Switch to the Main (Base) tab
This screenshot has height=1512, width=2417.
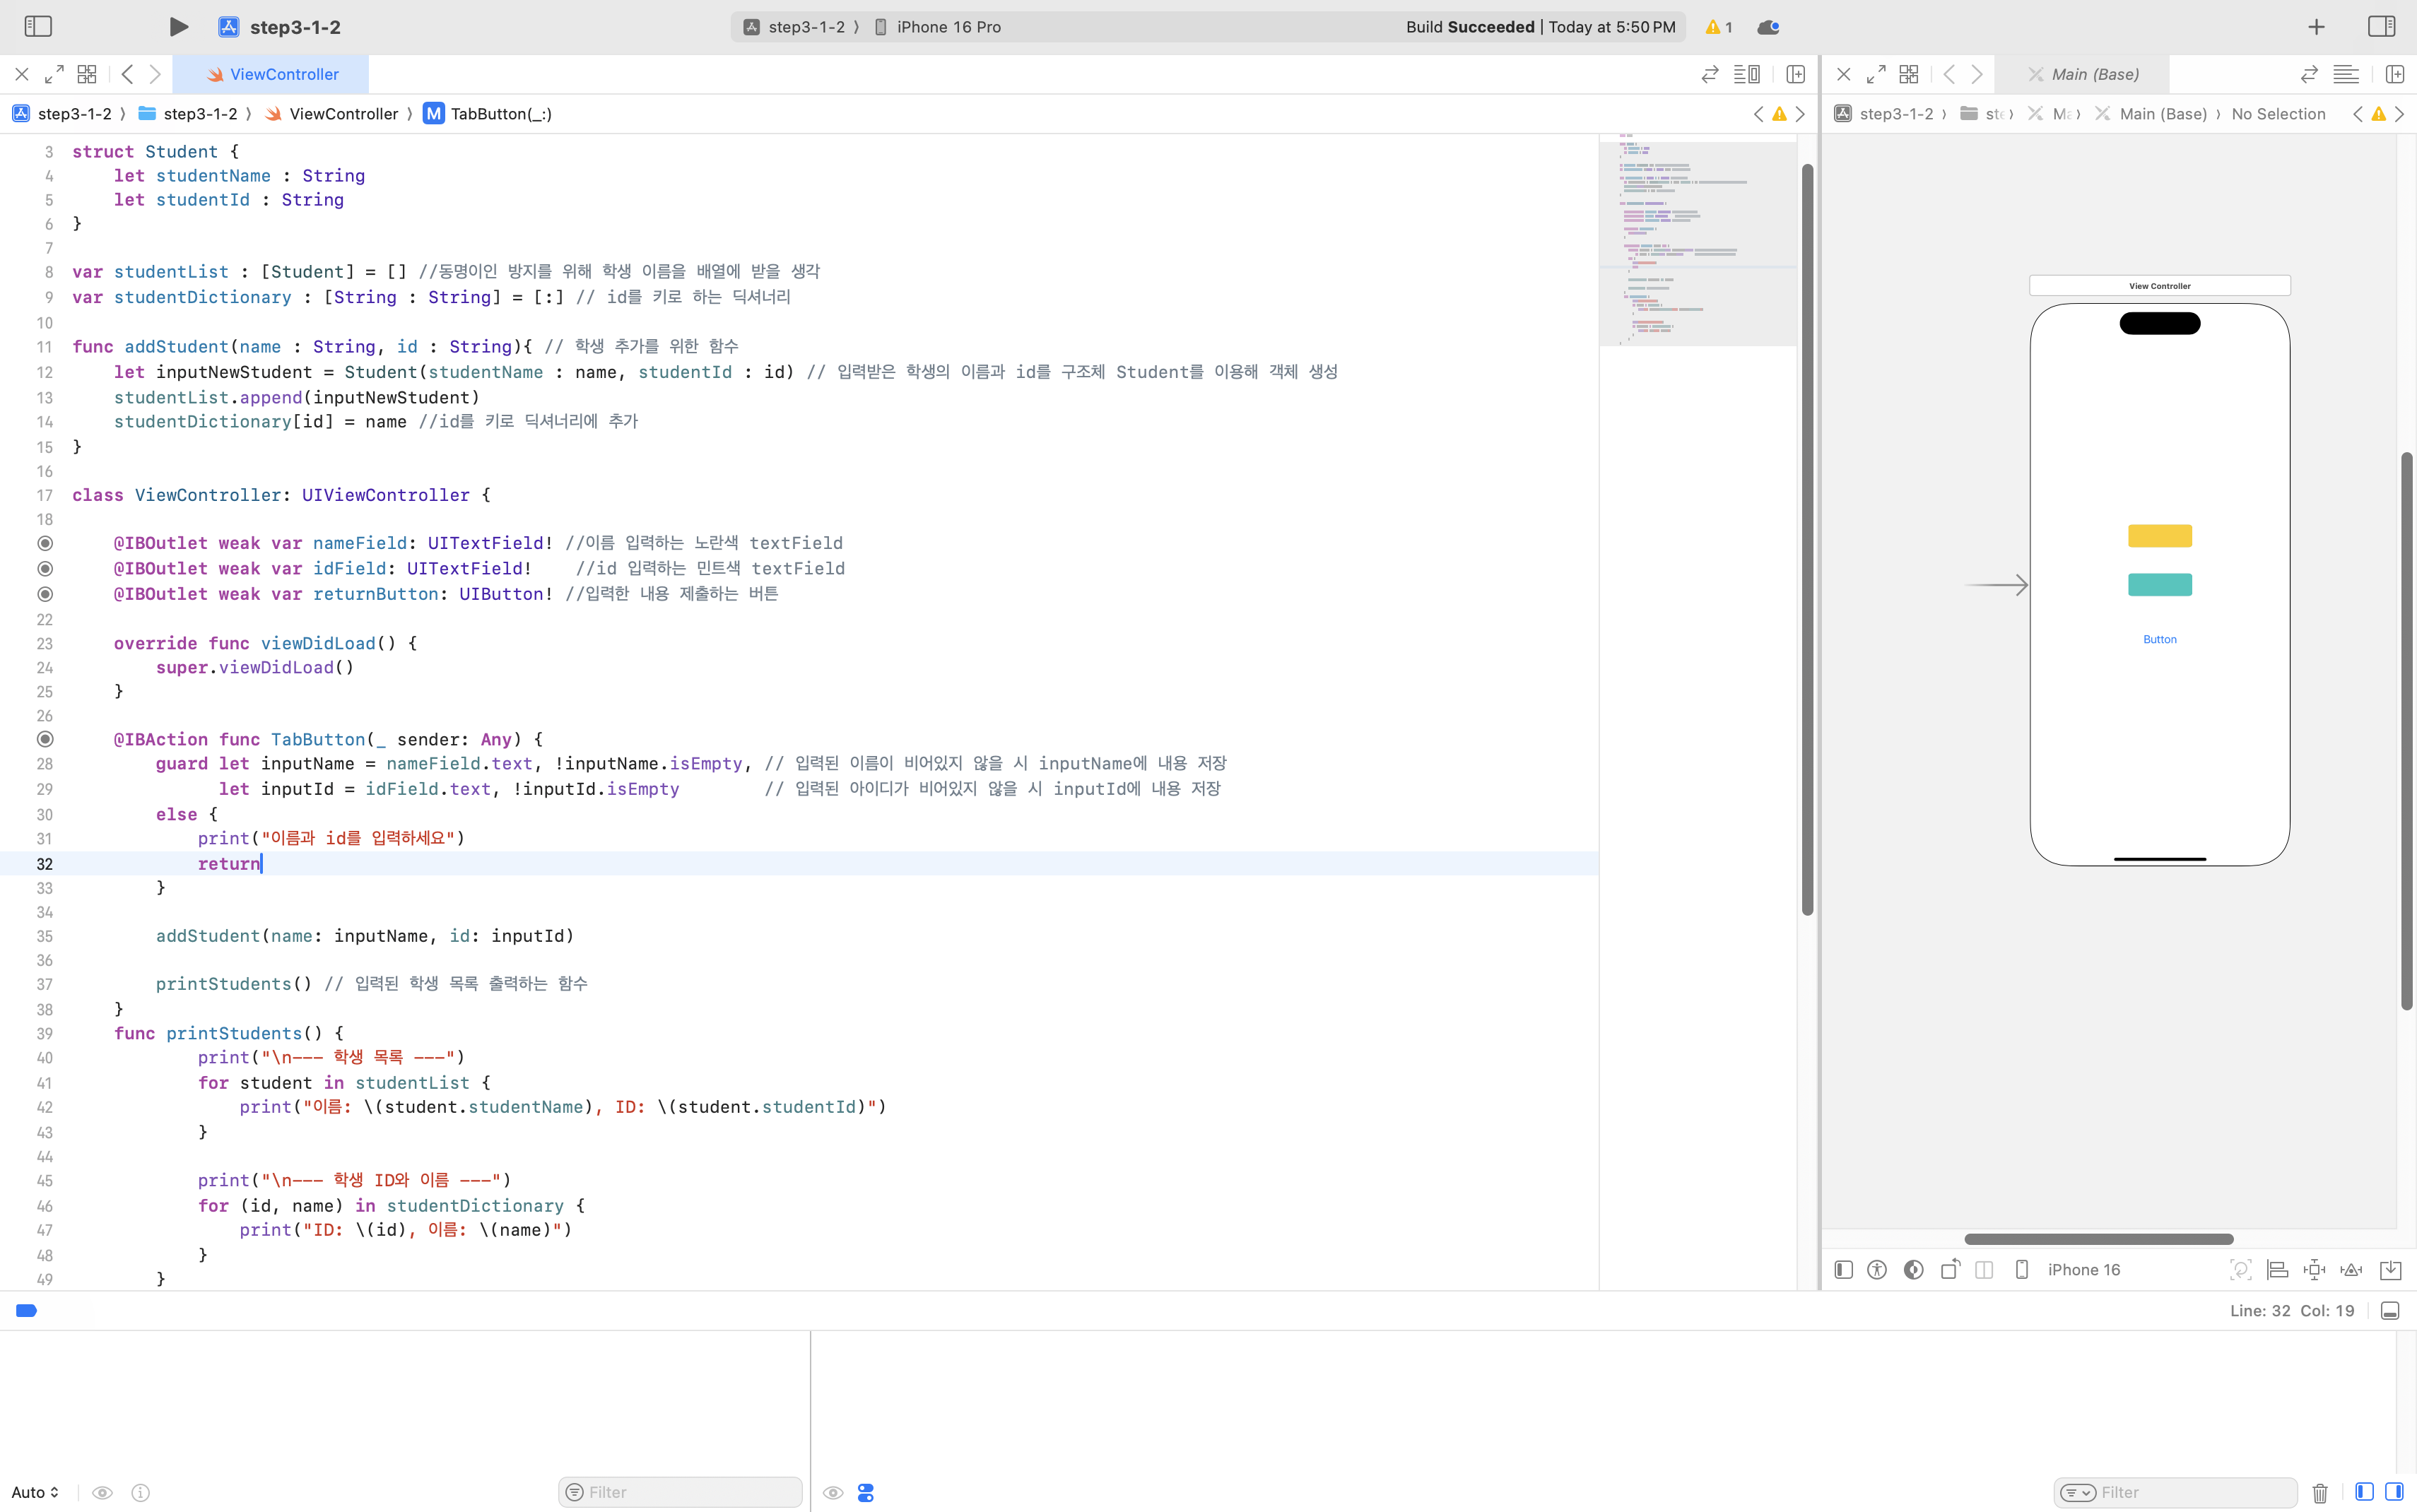coord(2082,74)
